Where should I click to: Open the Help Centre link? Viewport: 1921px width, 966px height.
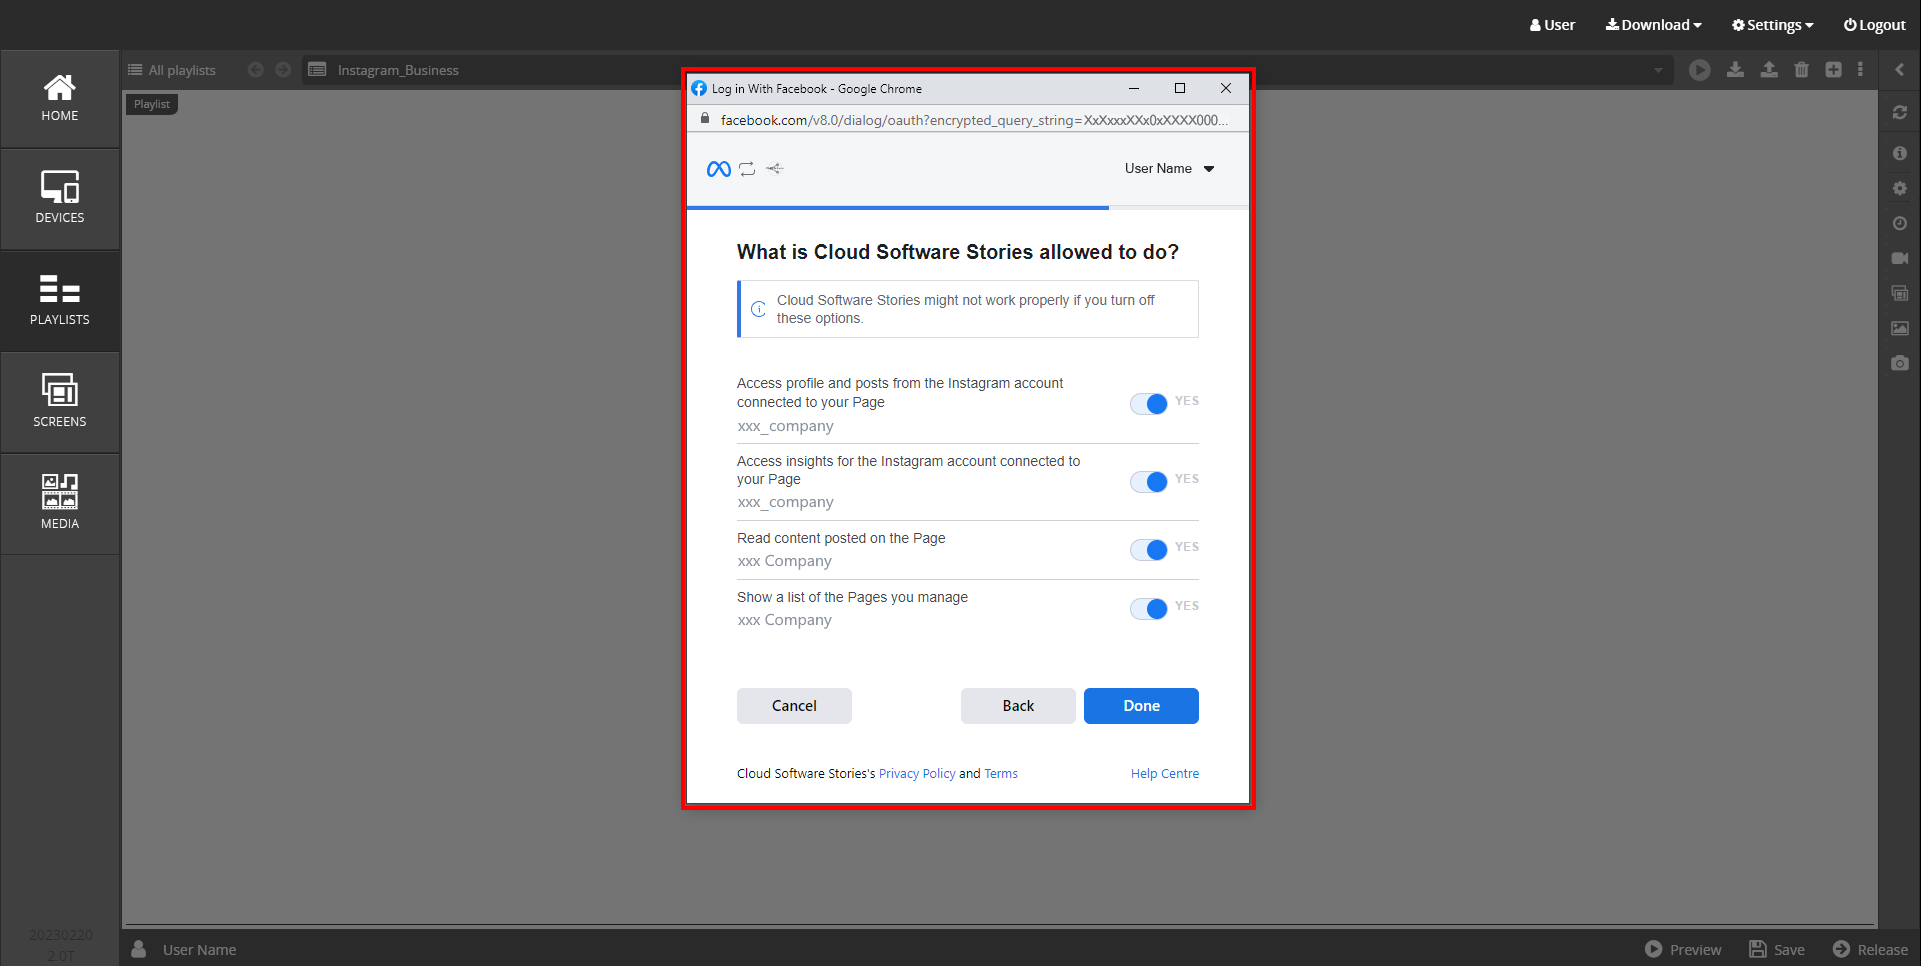click(x=1165, y=774)
